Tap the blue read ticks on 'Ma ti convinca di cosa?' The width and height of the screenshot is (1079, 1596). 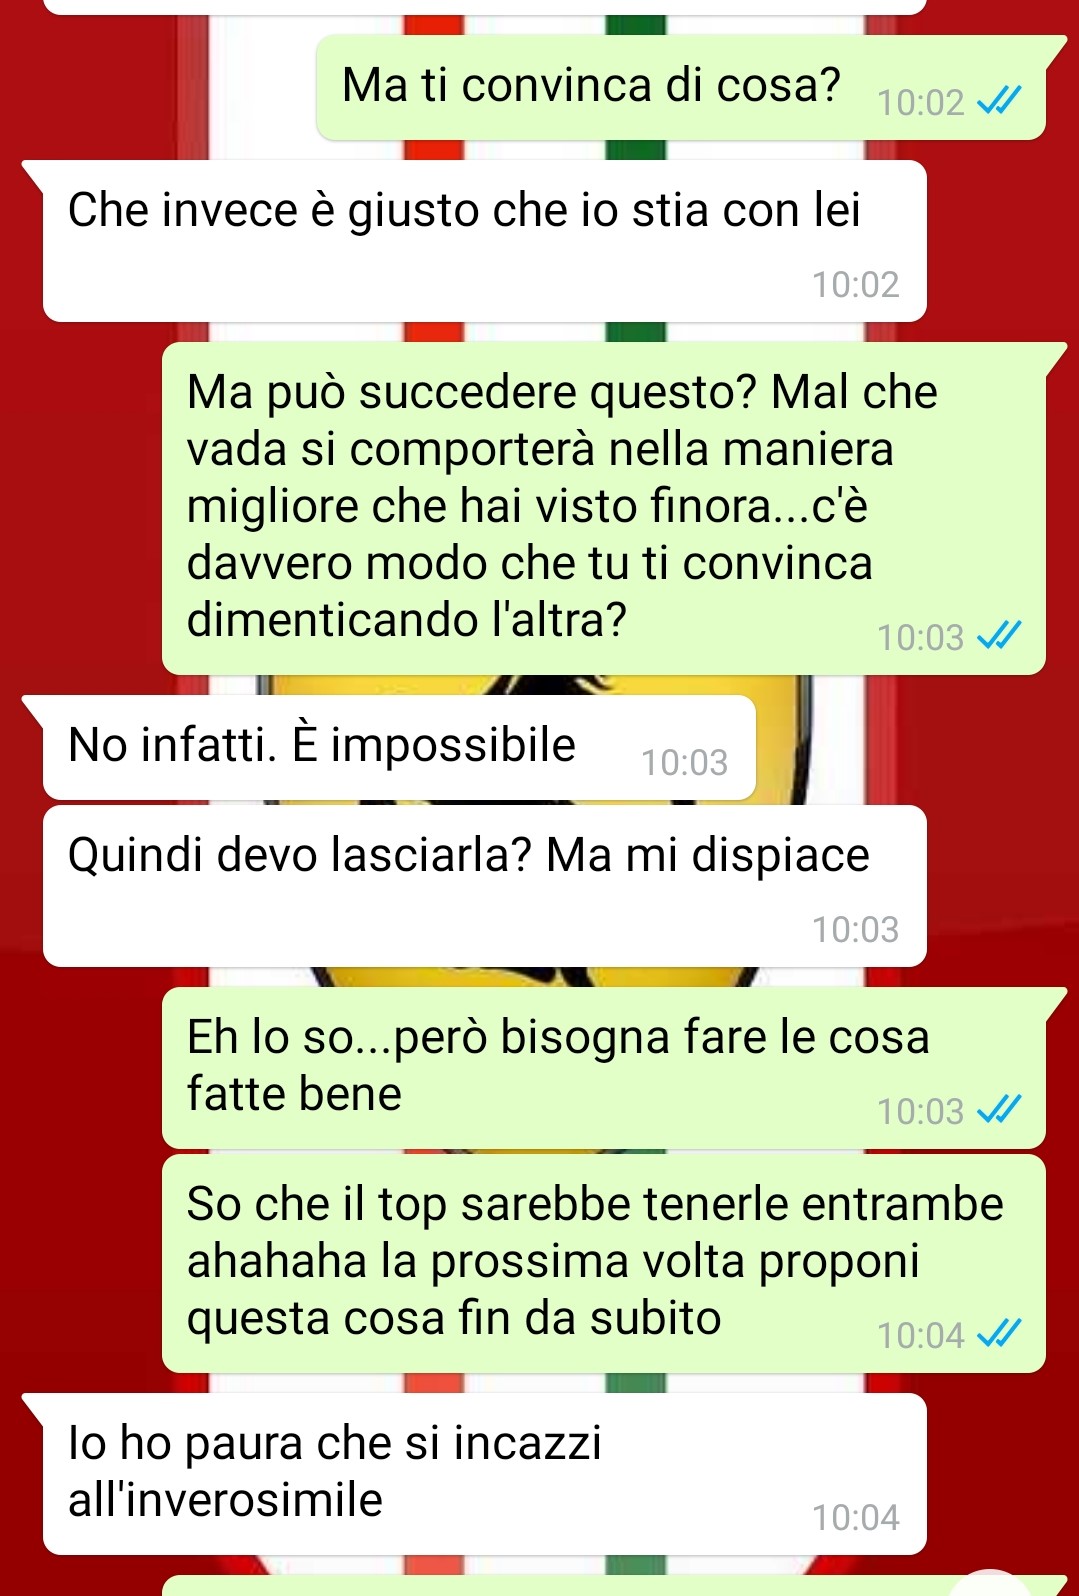coord(998,101)
